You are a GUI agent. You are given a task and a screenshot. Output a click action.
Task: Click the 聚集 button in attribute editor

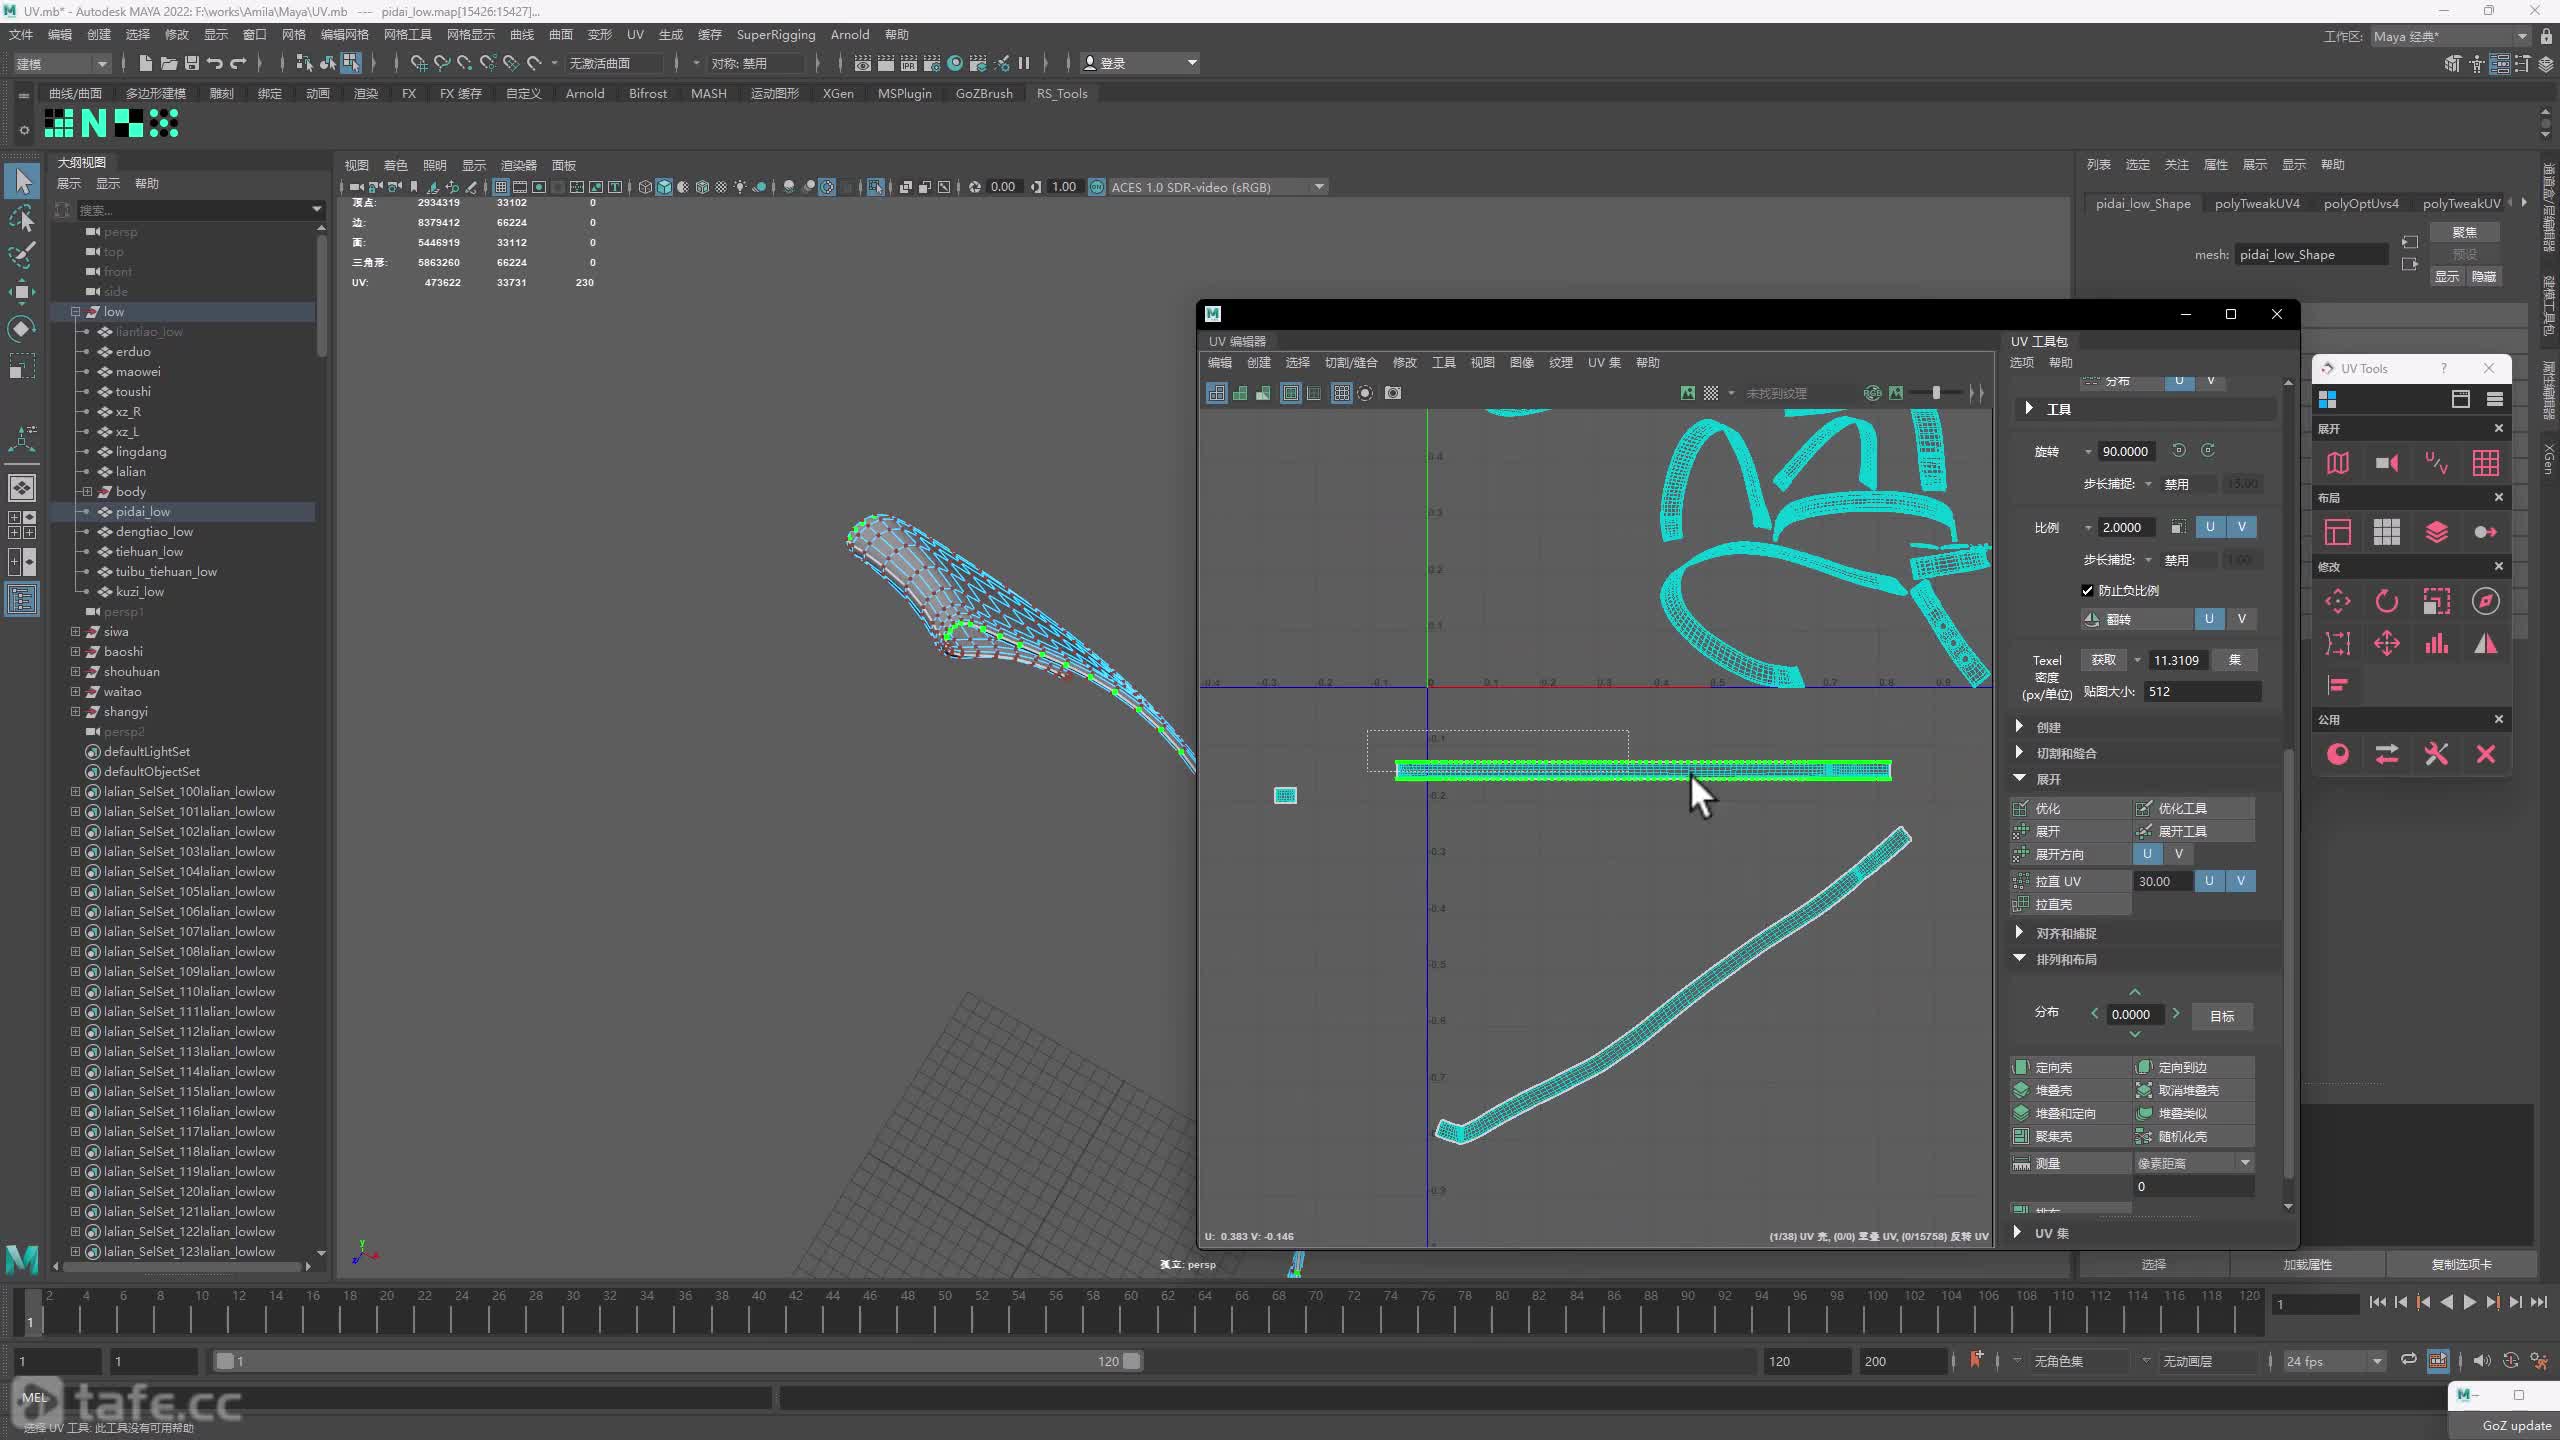[x=2465, y=231]
